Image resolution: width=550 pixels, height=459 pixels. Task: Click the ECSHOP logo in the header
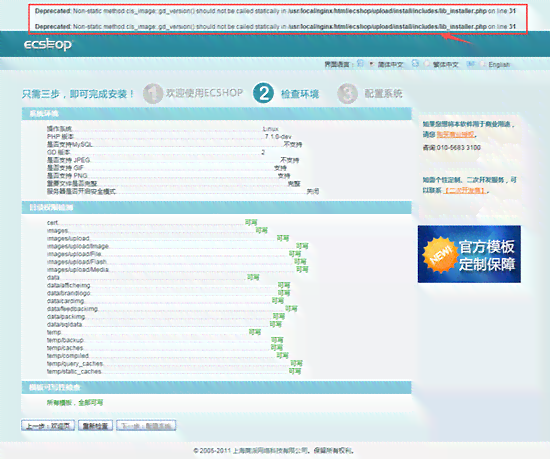48,45
